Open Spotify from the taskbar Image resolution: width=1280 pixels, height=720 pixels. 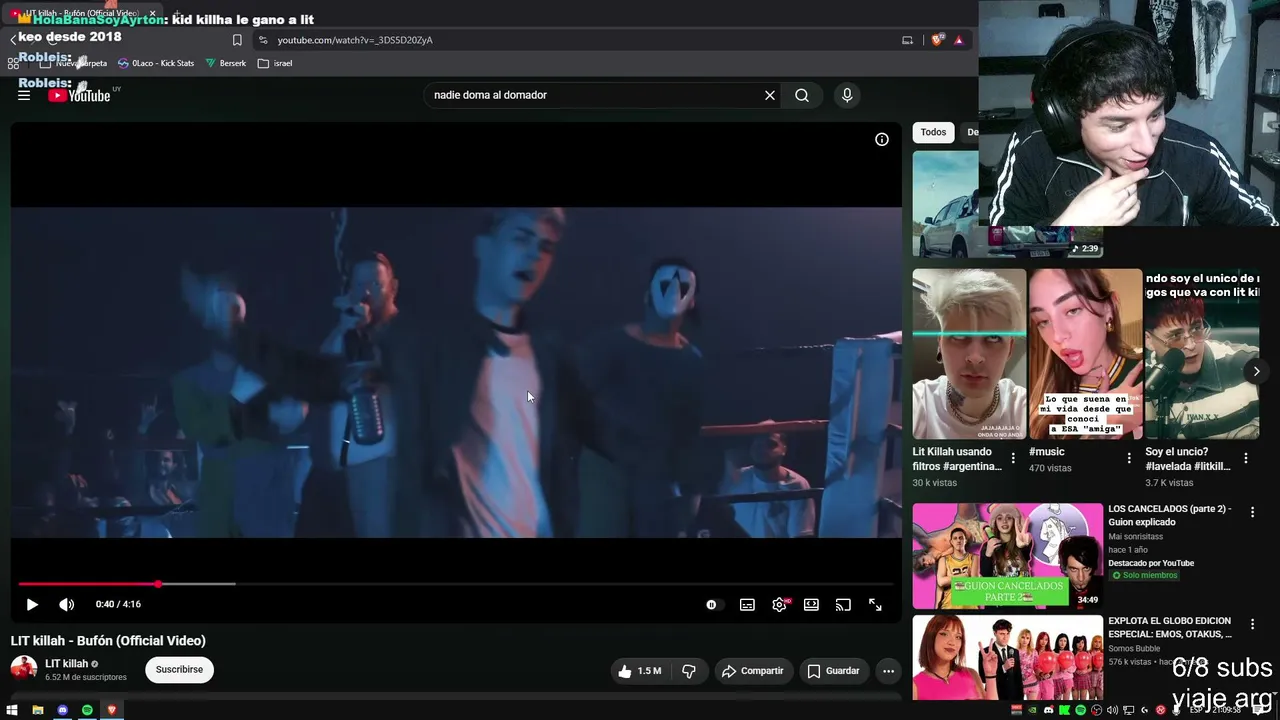87,710
